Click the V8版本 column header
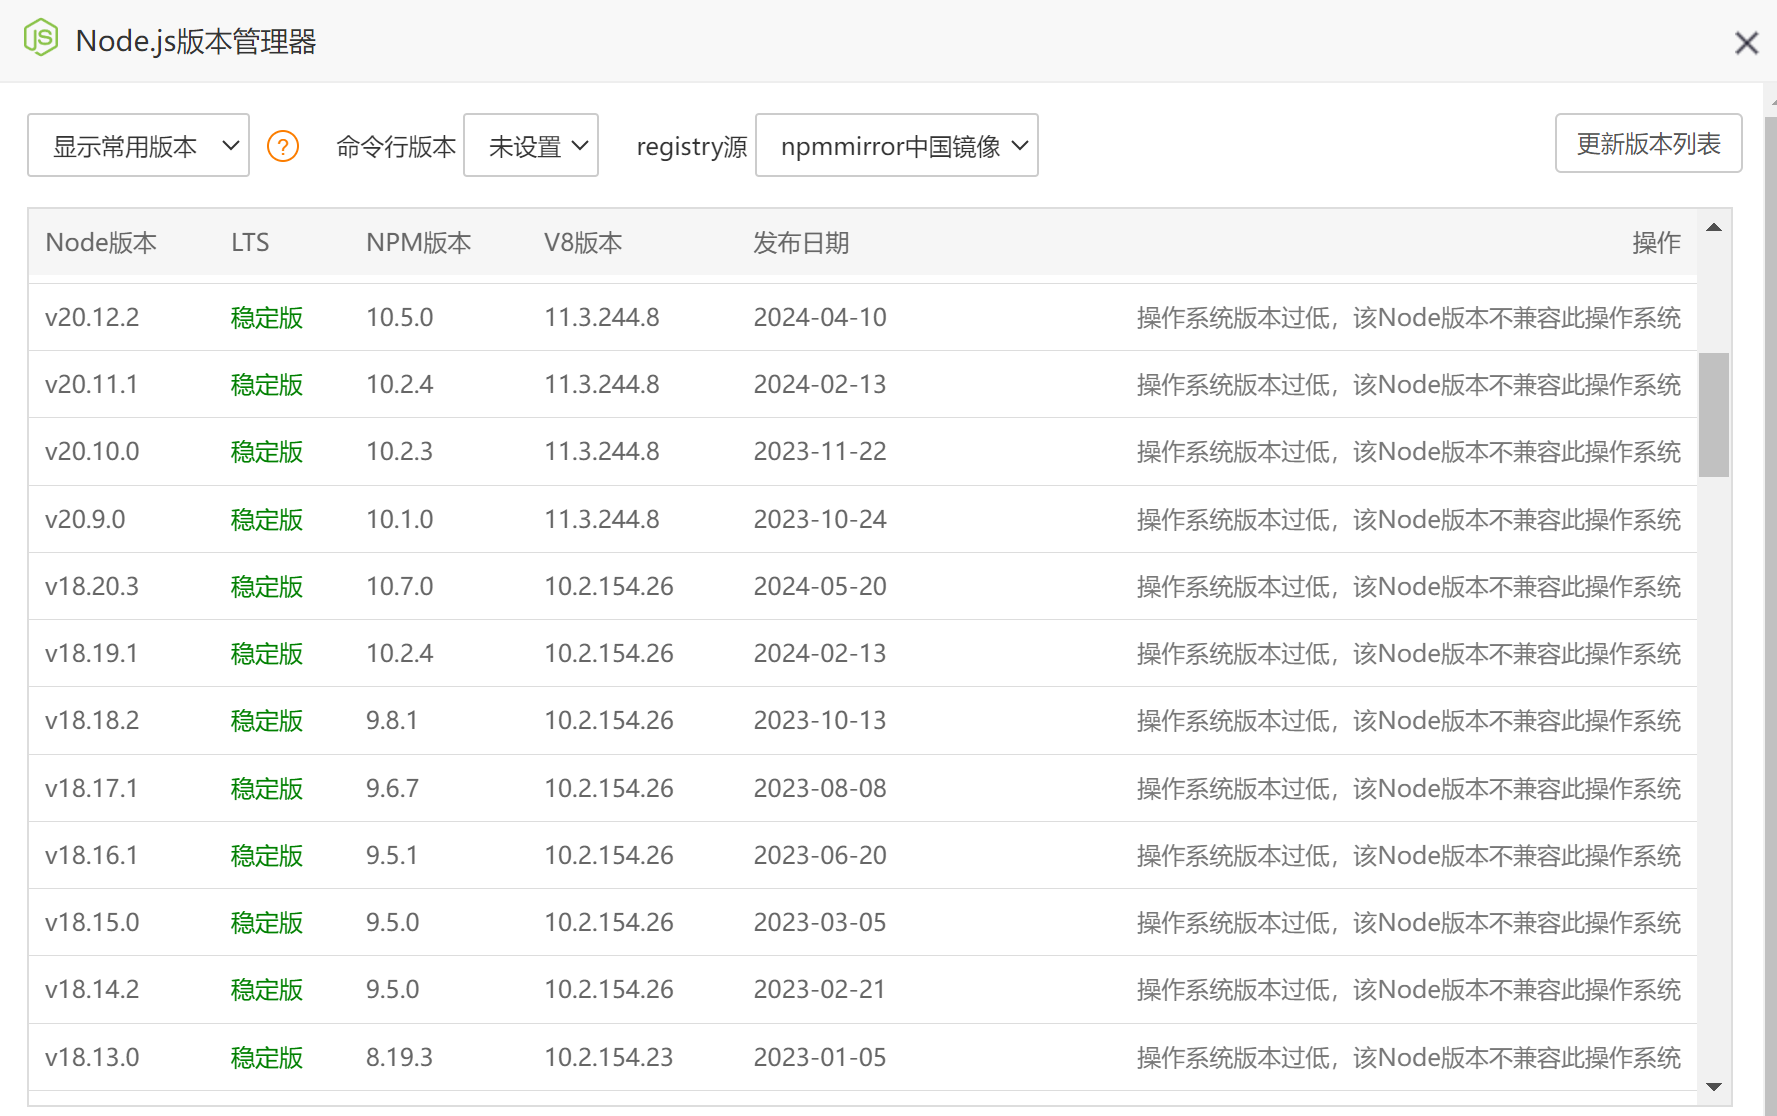1777x1116 pixels. pyautogui.click(x=583, y=243)
